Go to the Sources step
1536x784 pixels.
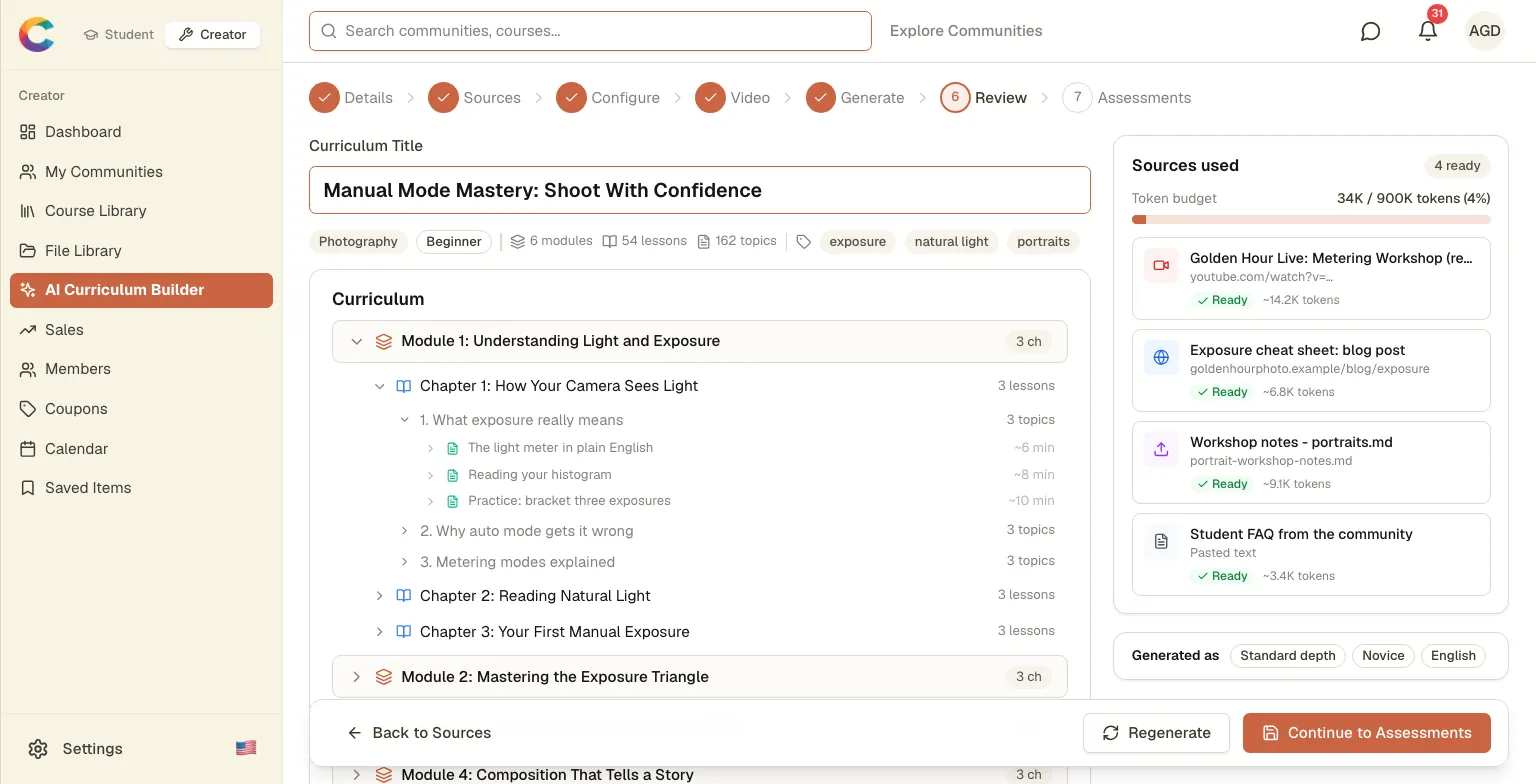coord(474,97)
